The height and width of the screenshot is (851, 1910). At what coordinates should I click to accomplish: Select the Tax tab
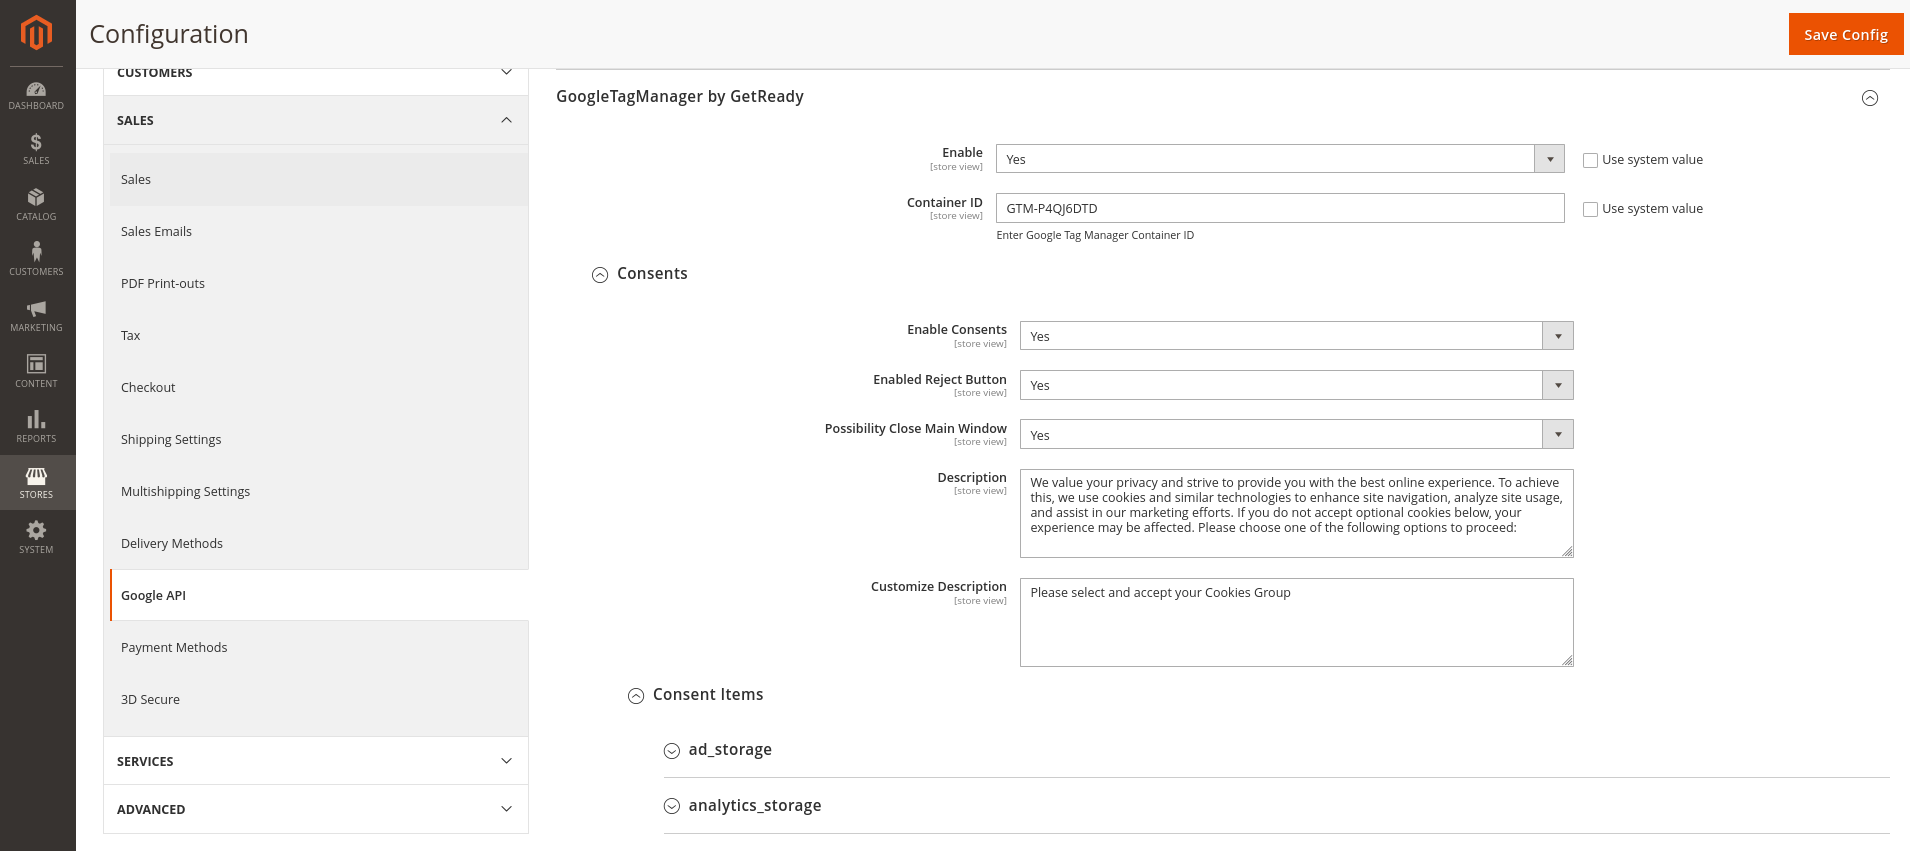click(x=319, y=335)
